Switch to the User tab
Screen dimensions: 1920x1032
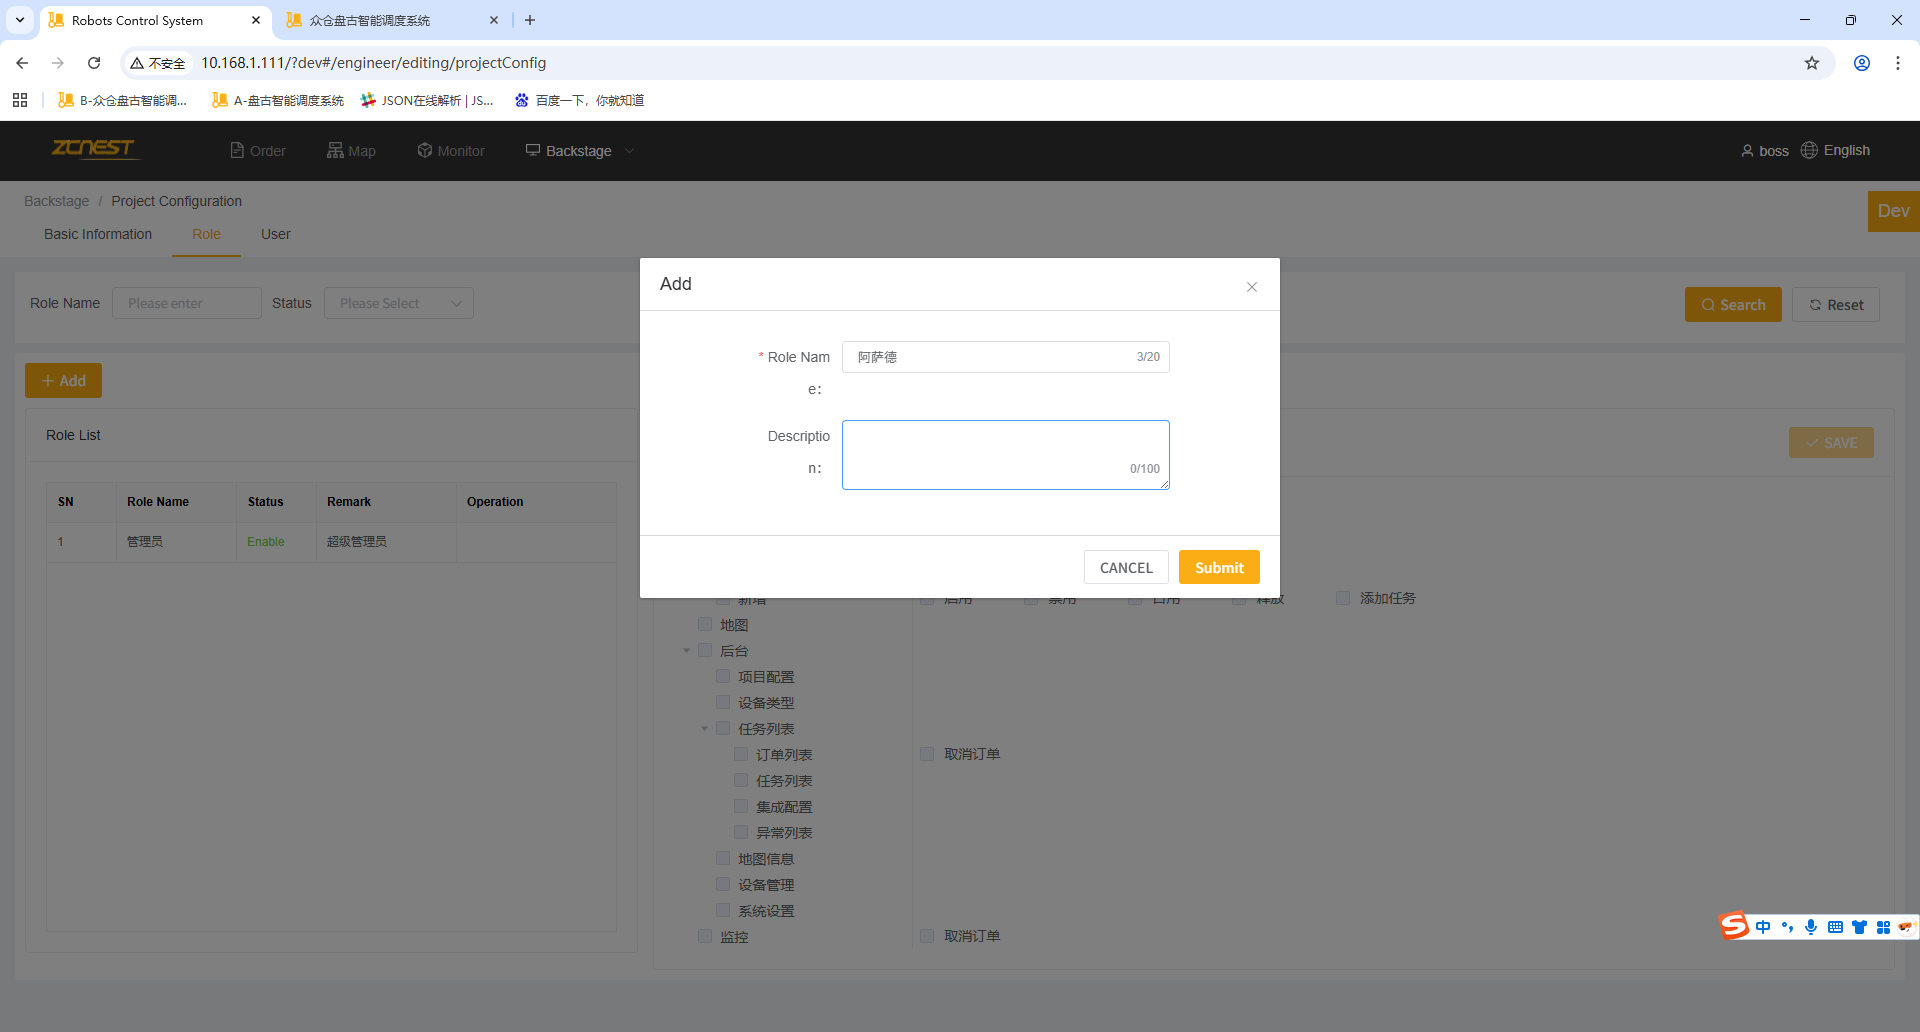click(275, 234)
